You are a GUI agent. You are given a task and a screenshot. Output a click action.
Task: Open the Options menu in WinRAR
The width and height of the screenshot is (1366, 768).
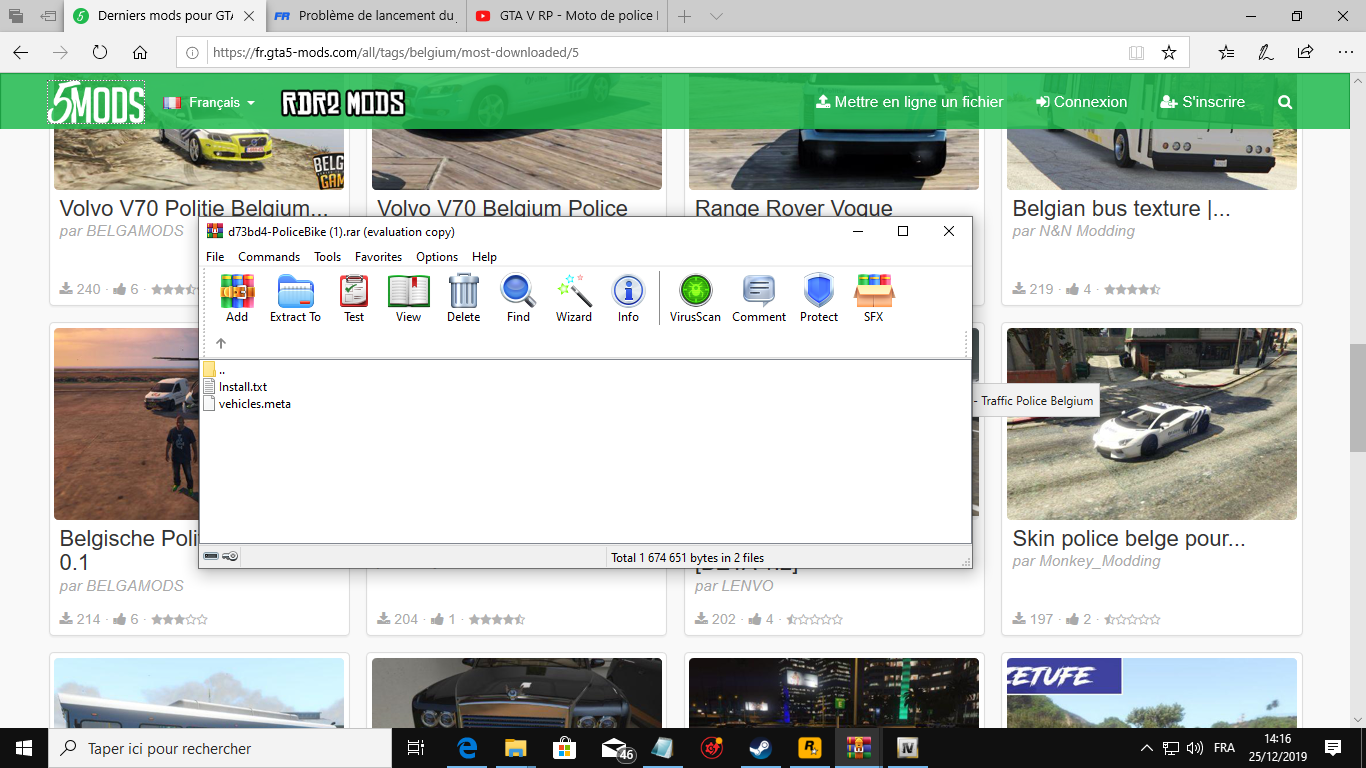437,257
